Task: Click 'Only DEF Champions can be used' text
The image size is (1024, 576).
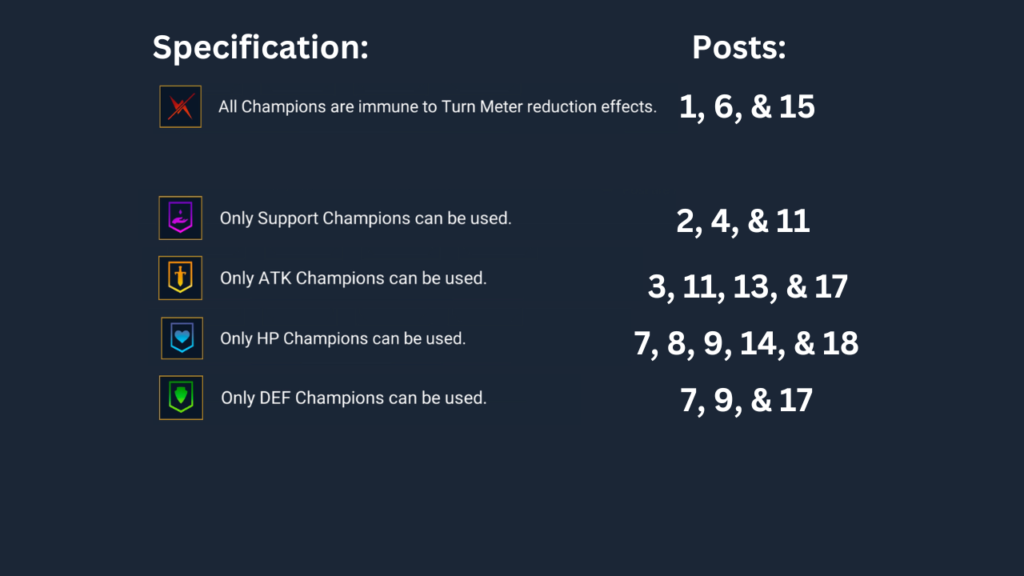Action: (353, 398)
